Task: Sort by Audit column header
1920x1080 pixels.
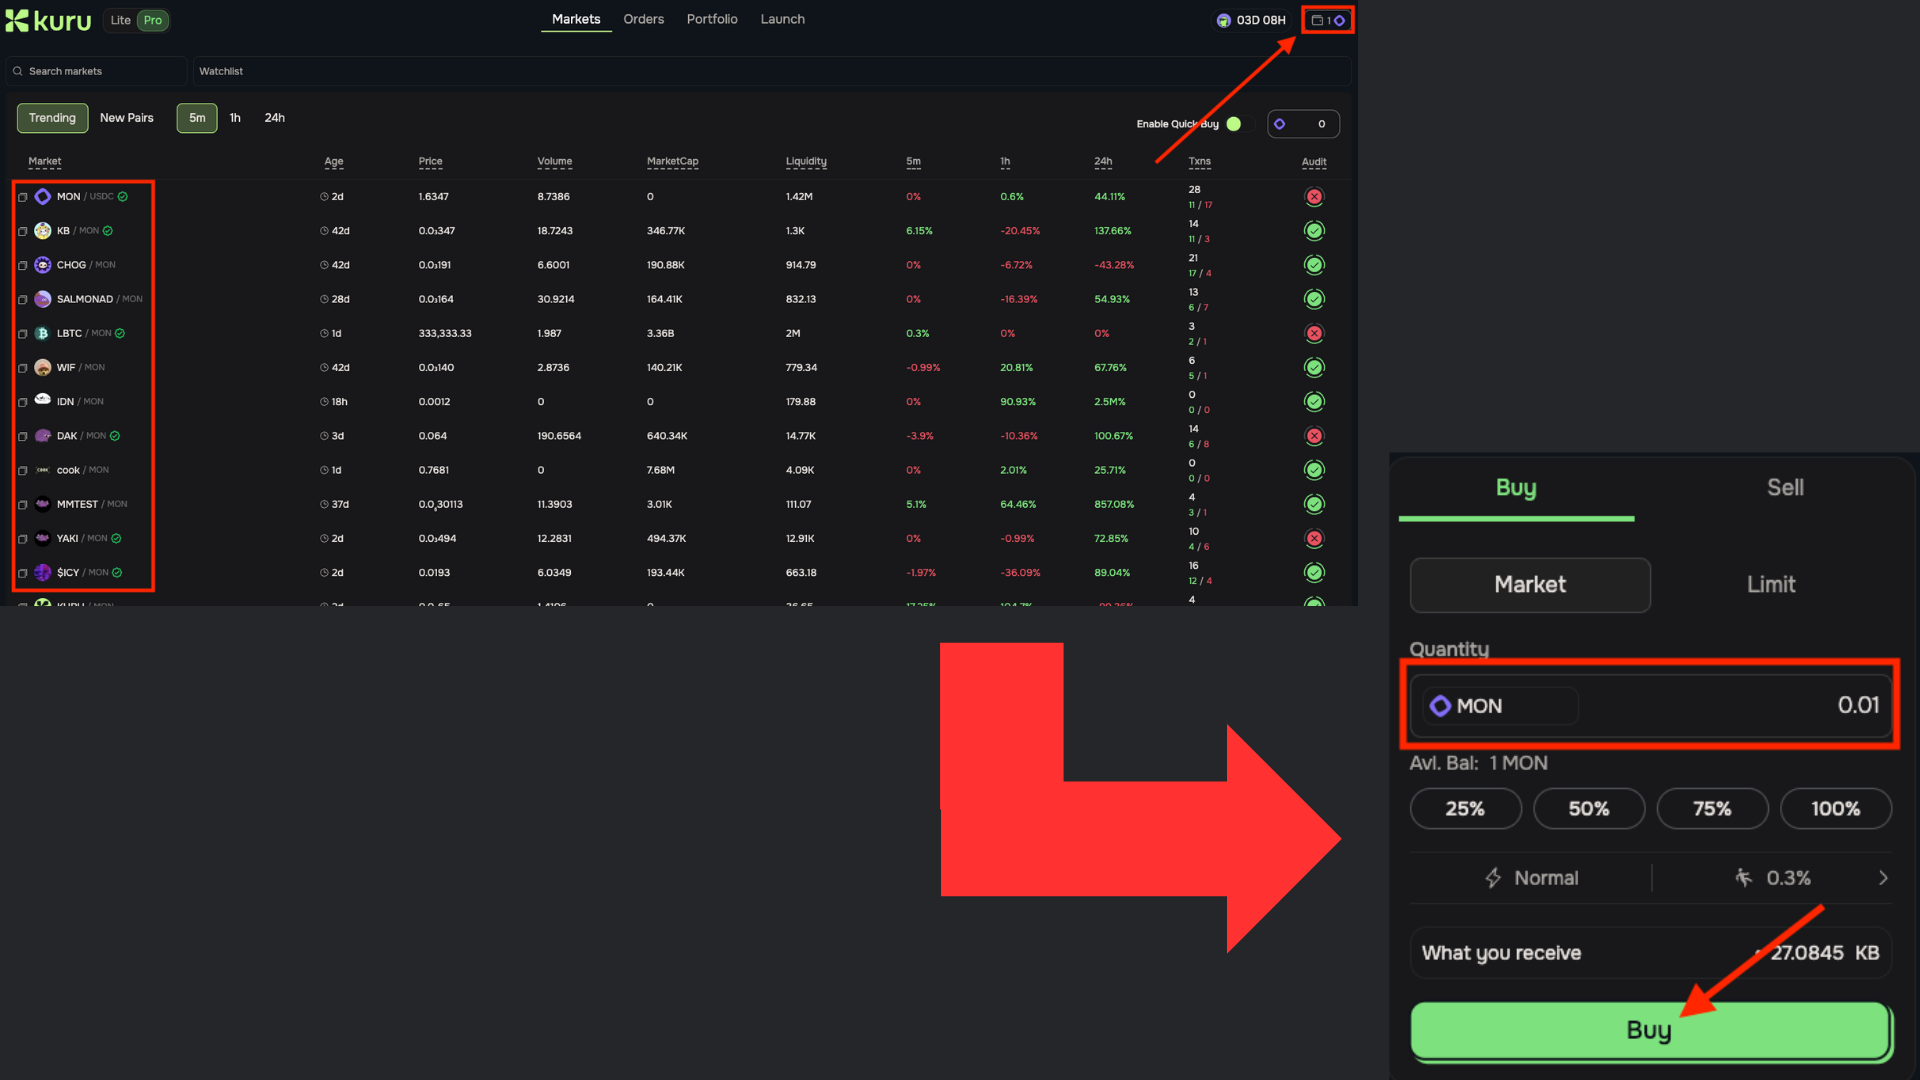Action: pos(1314,162)
